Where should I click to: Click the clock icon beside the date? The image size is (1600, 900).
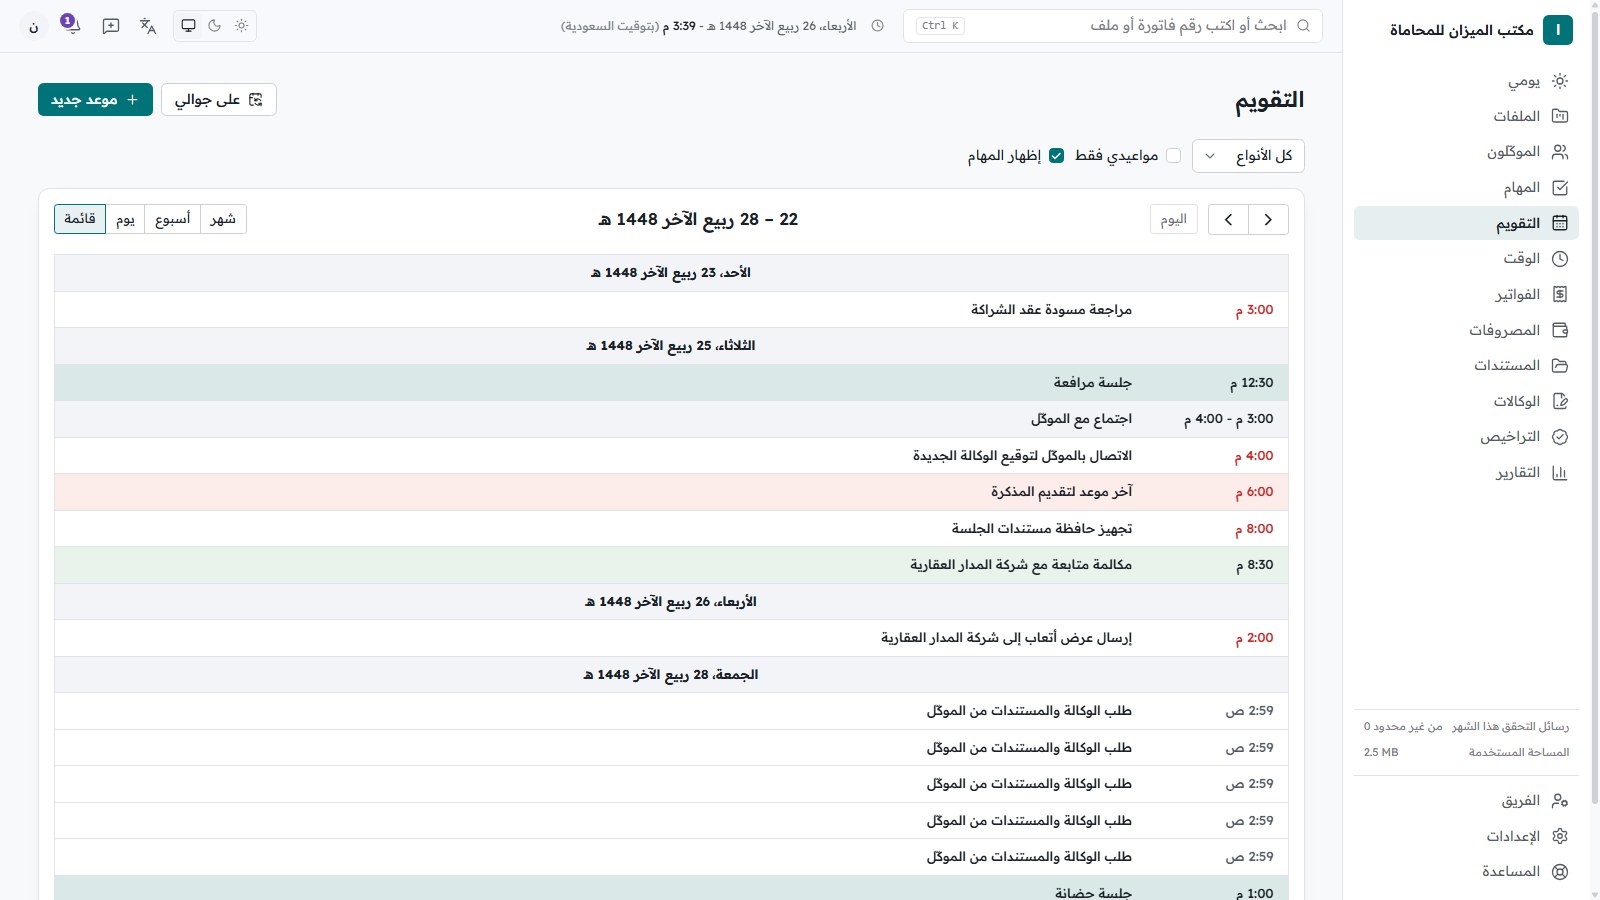(x=878, y=26)
